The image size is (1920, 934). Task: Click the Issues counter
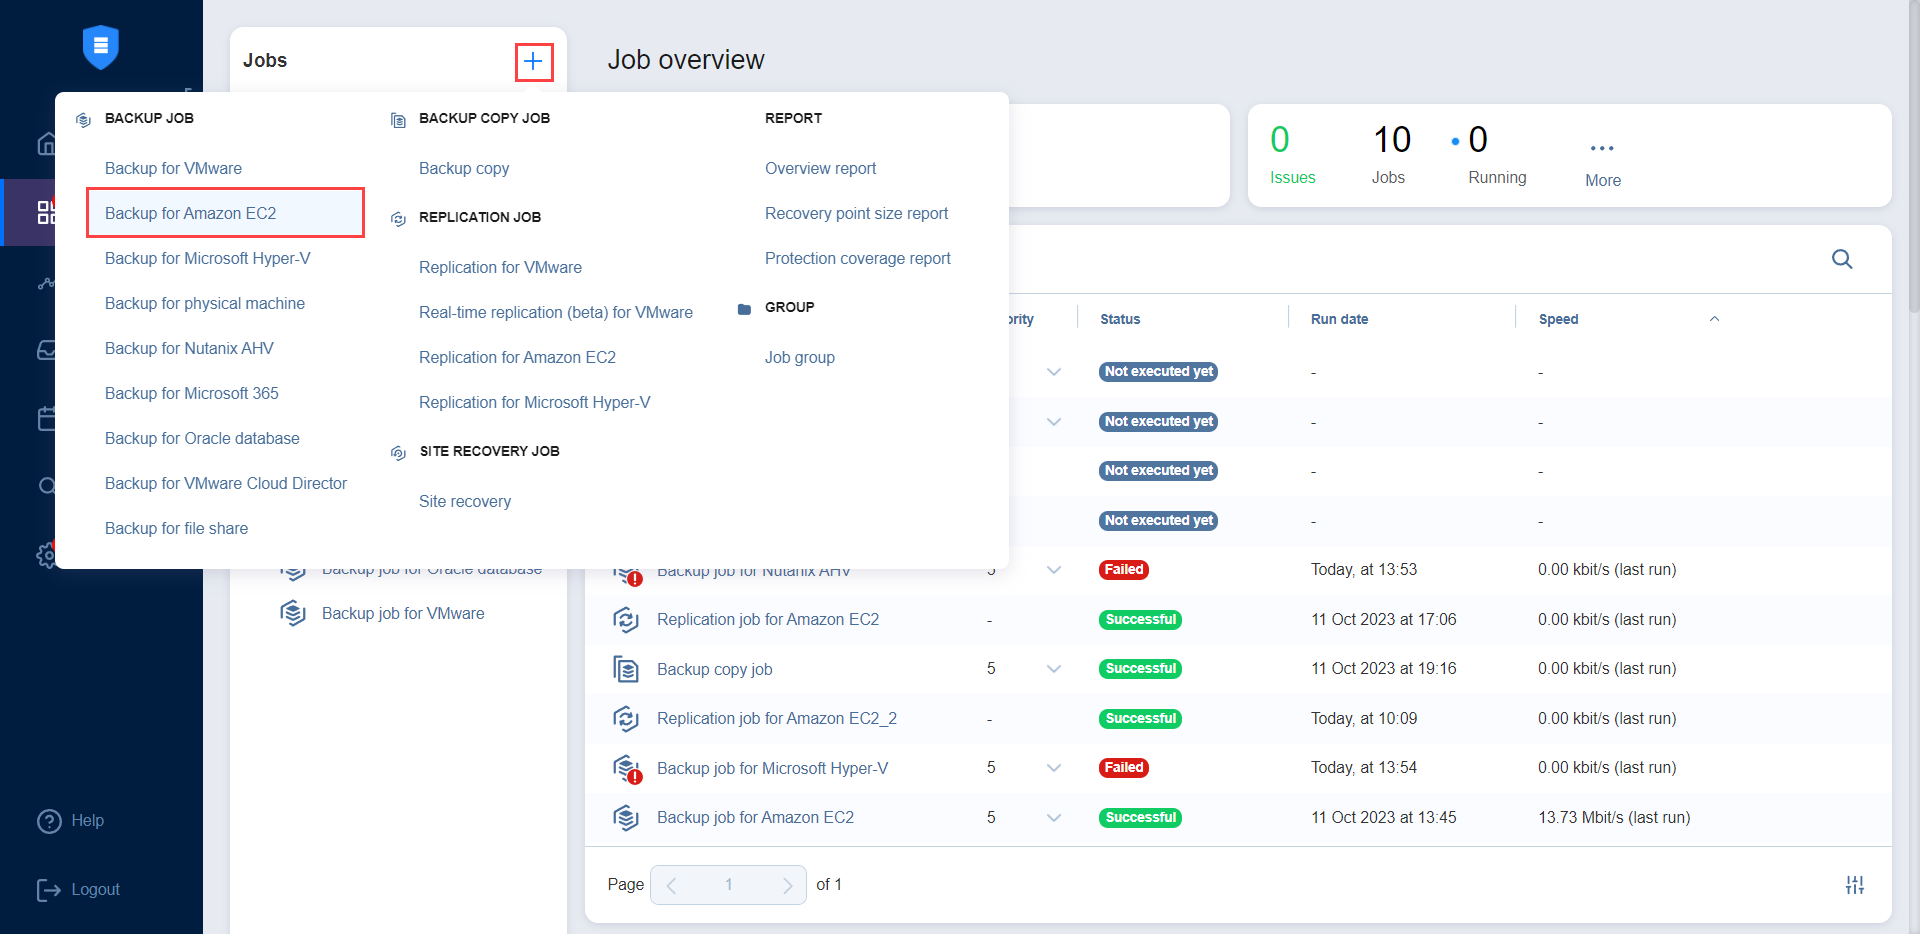click(x=1292, y=155)
